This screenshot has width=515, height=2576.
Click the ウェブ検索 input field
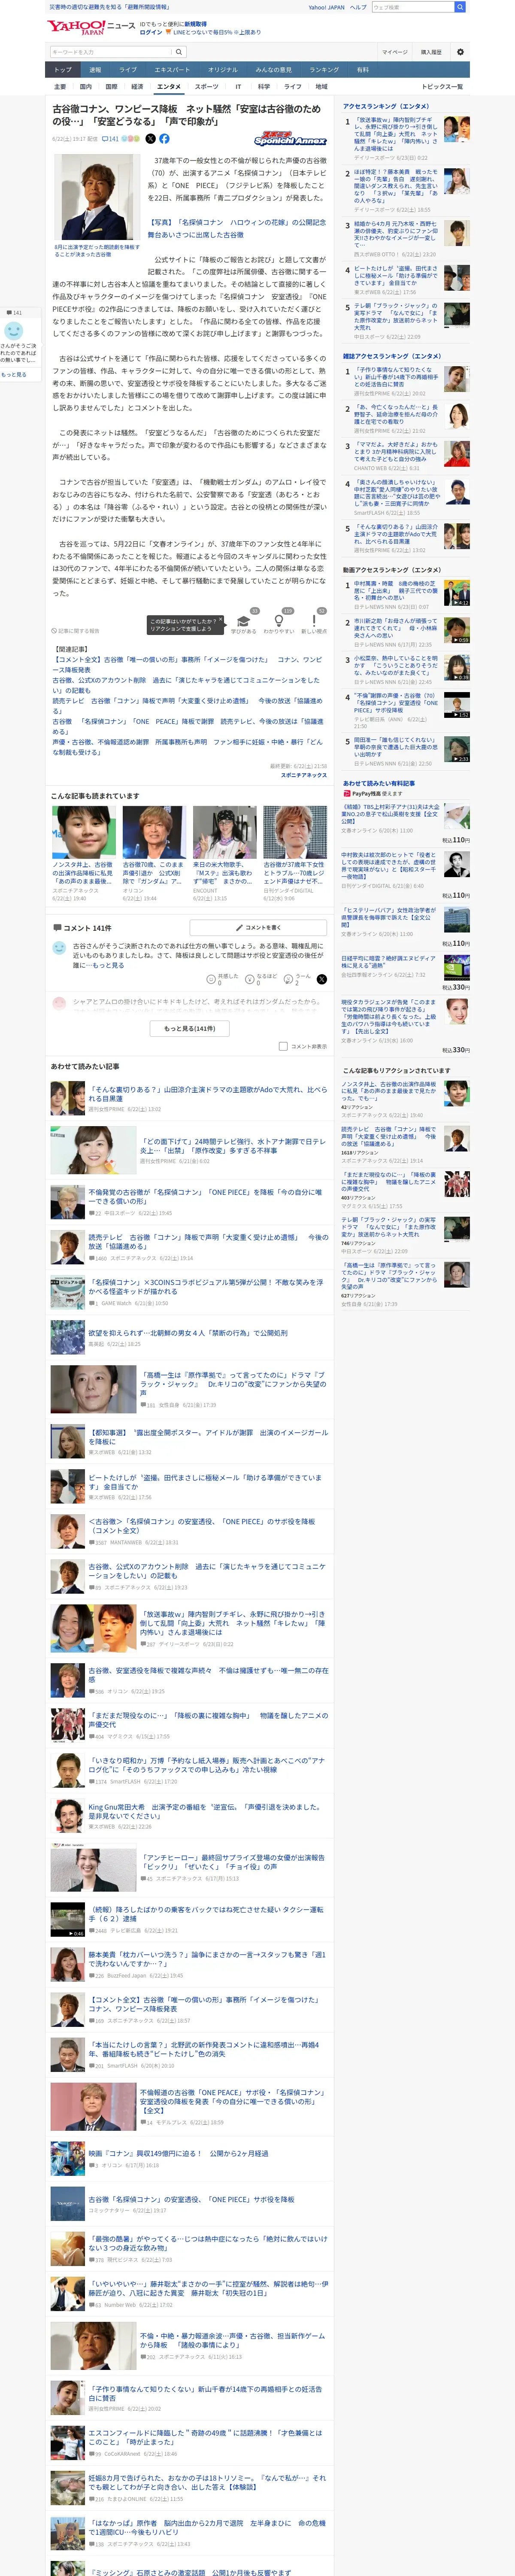click(412, 7)
